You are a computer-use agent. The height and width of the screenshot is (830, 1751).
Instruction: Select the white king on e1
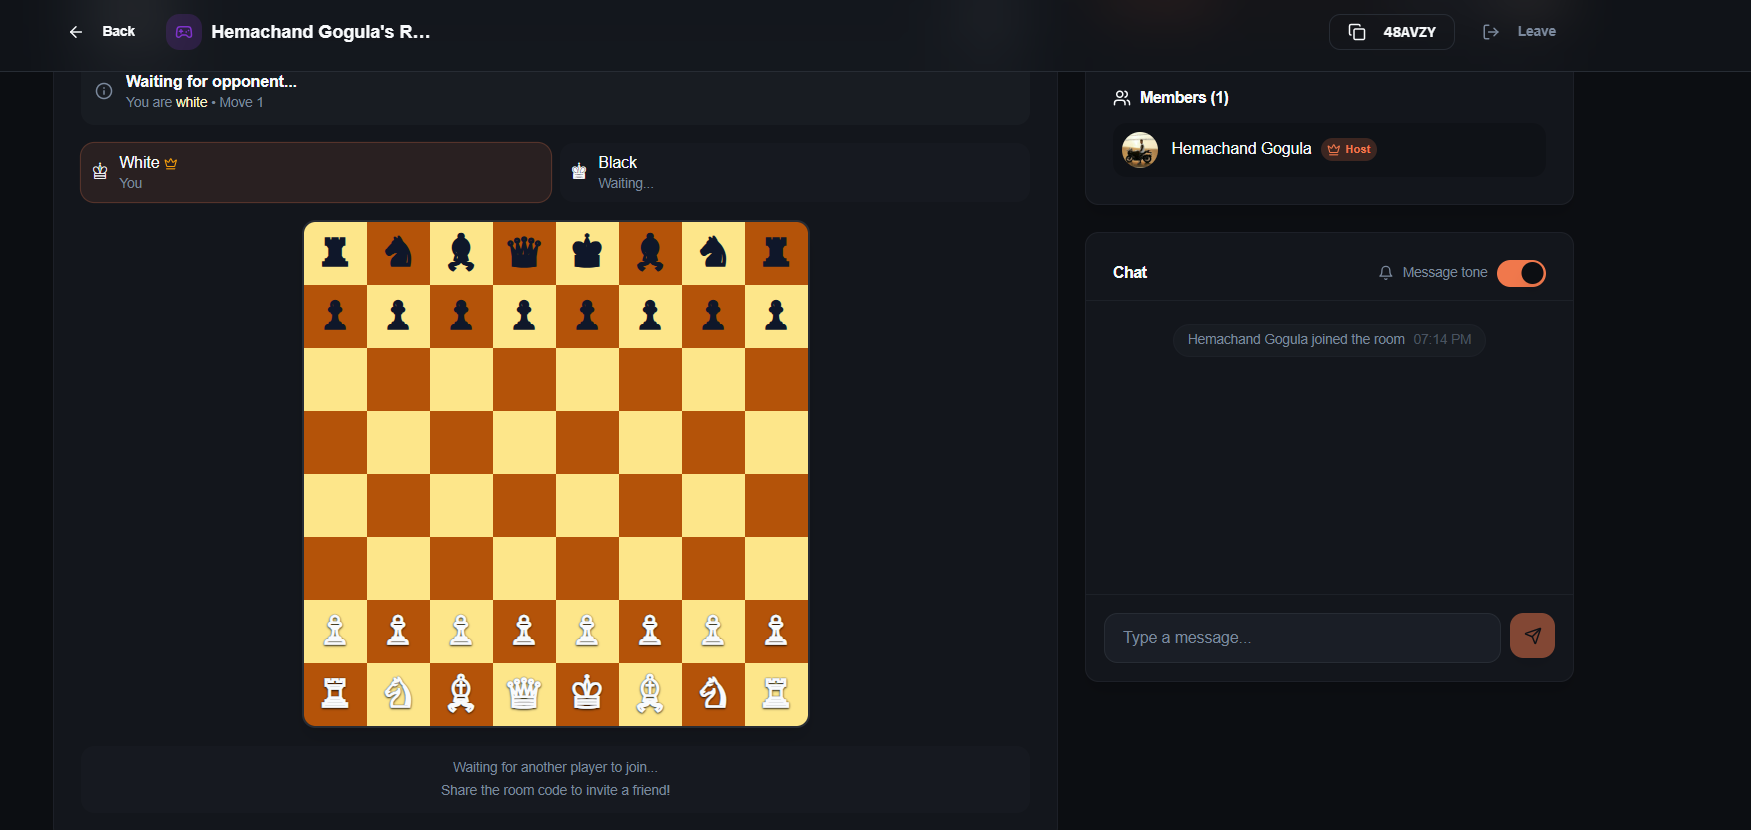587,694
